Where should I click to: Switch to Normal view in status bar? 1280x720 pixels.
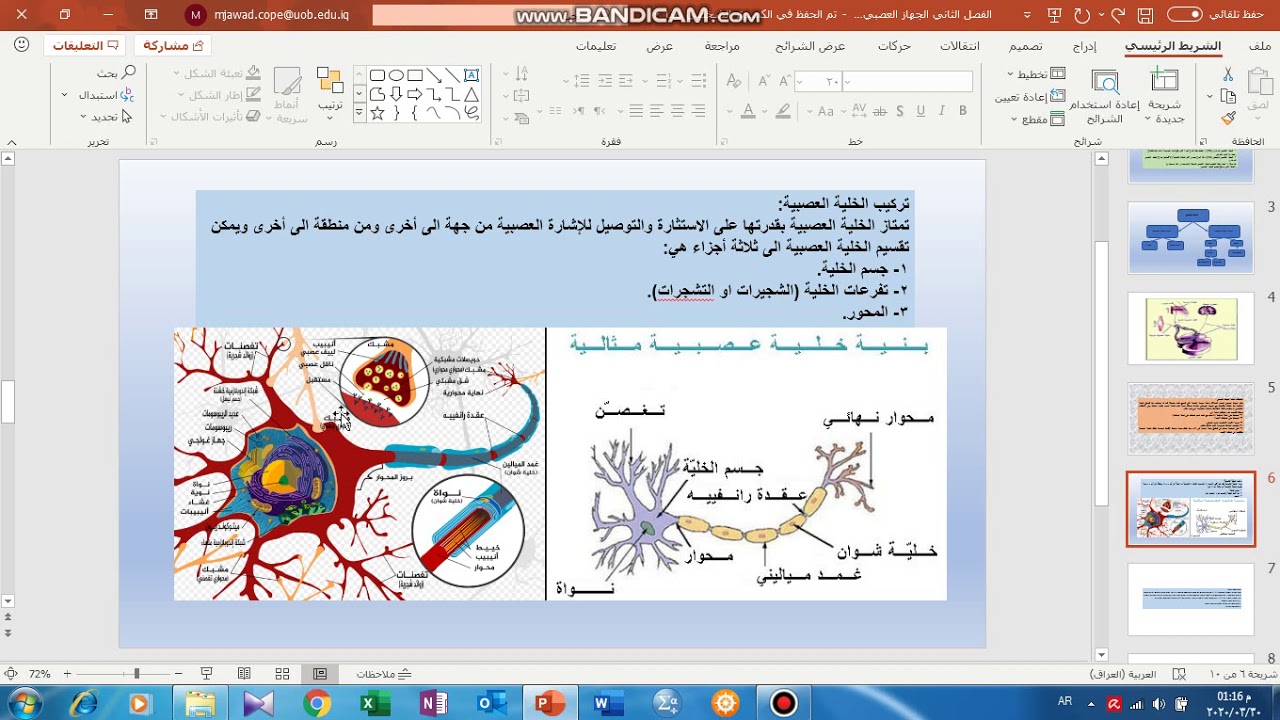320,674
